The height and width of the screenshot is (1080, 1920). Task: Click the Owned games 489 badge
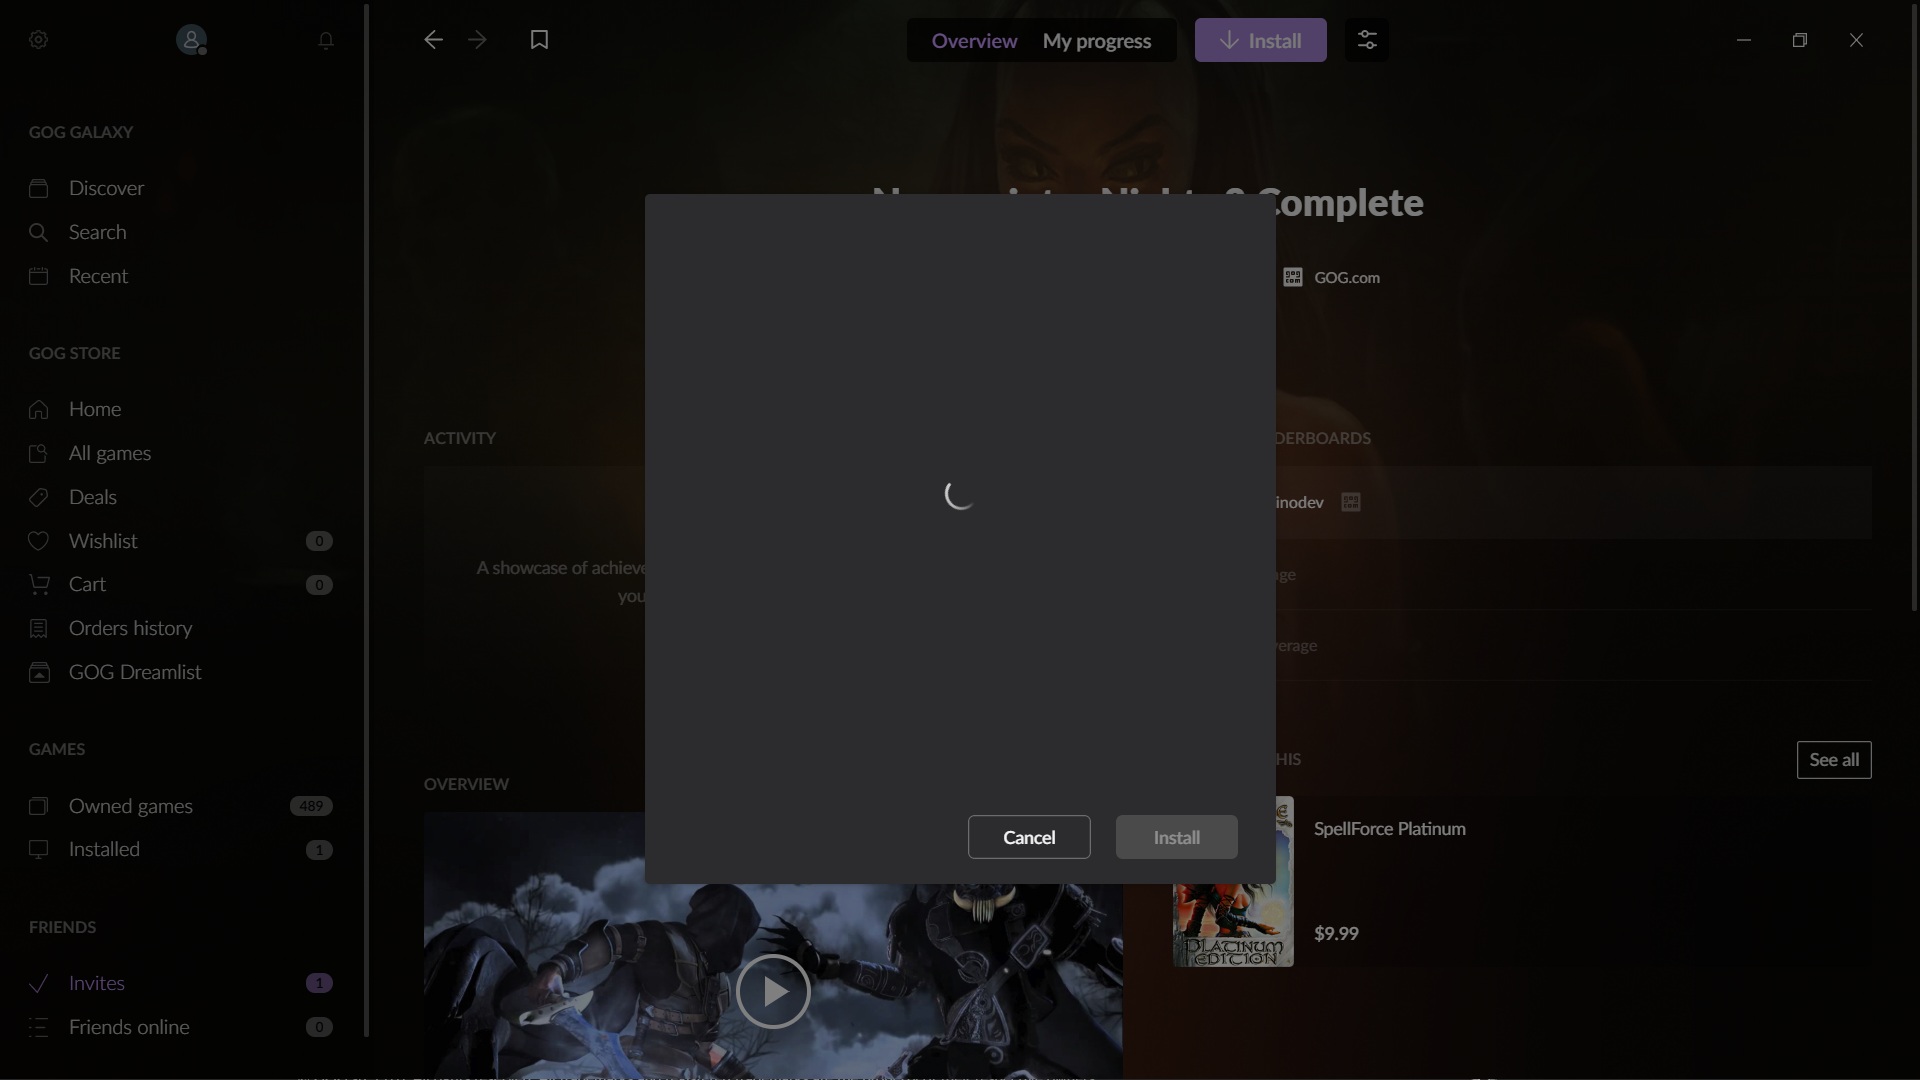pyautogui.click(x=311, y=806)
